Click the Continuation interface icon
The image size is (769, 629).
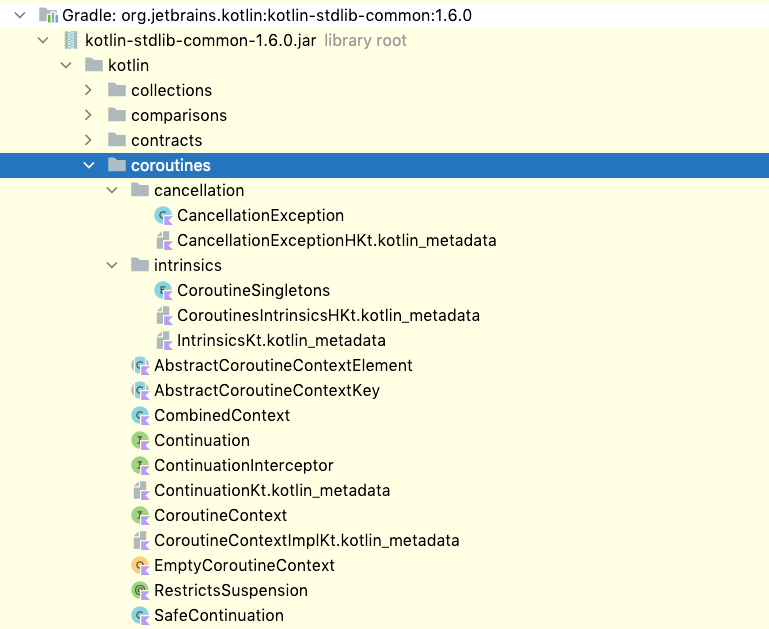click(141, 441)
